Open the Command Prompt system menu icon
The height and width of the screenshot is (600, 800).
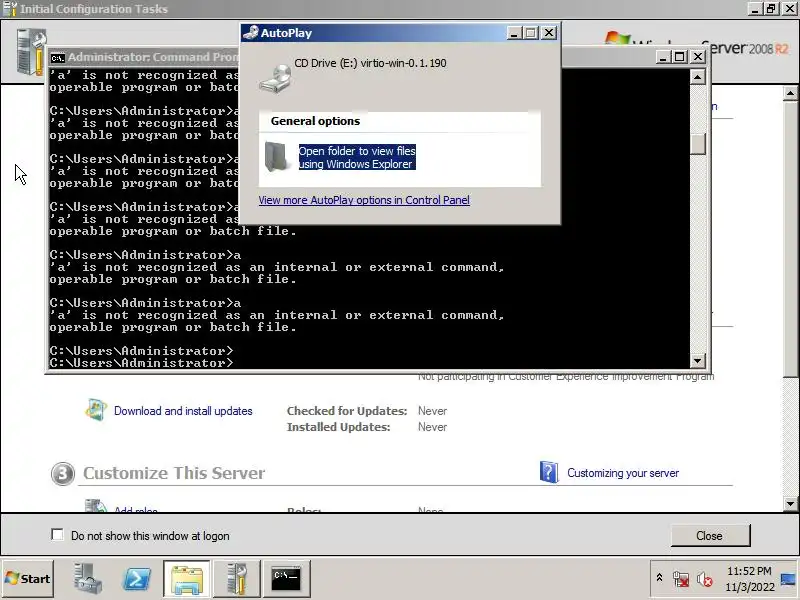click(58, 58)
